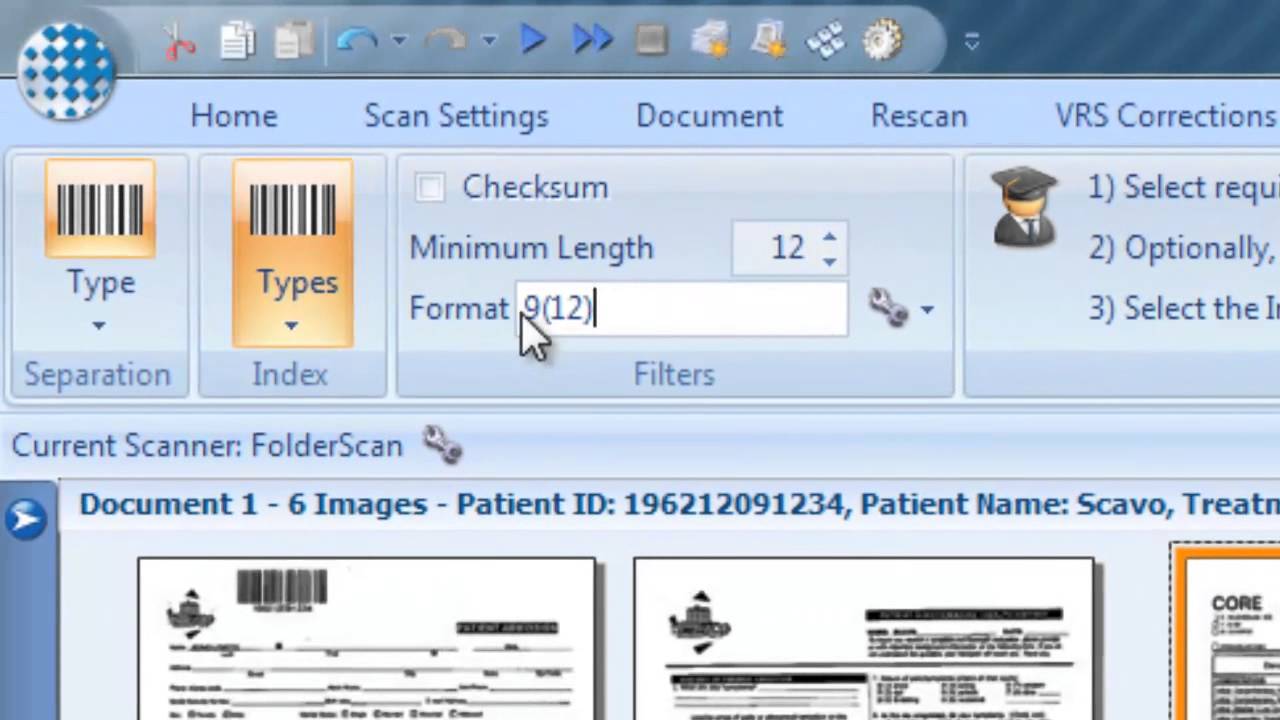
Task: Open the gear settings icon in toolbar
Action: pos(883,40)
